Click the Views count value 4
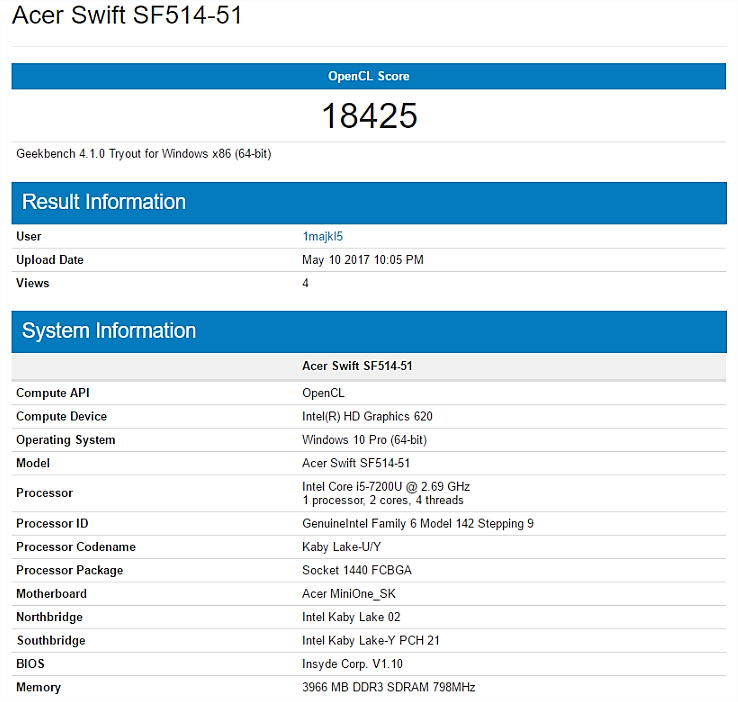Screen dimensions: 738x702 (x=306, y=283)
